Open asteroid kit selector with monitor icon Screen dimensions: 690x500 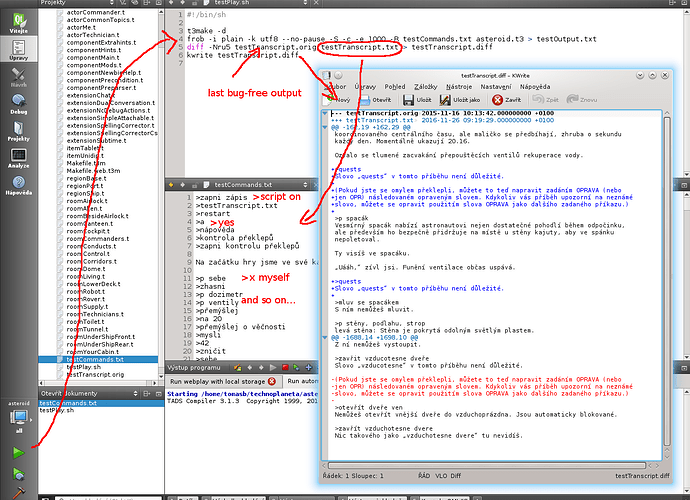point(19,417)
